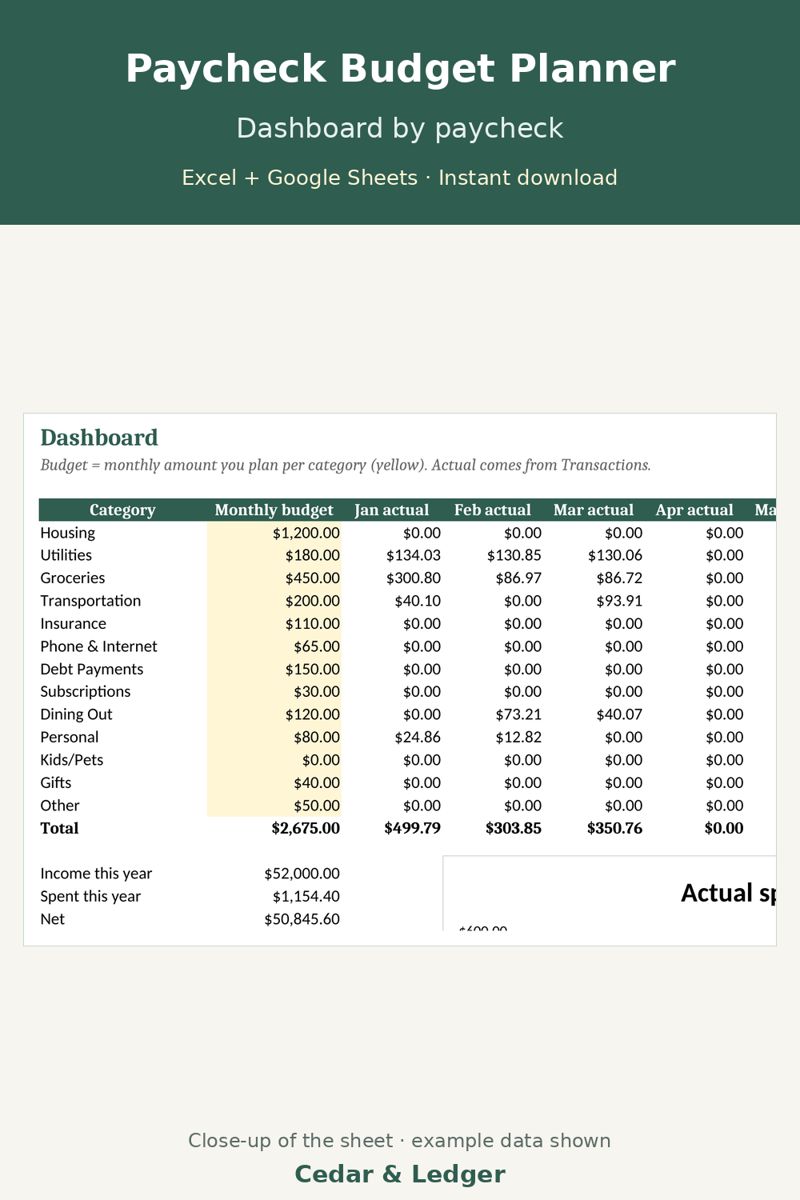Click the Insurance category row label
This screenshot has height=1200, width=800.
(73, 624)
